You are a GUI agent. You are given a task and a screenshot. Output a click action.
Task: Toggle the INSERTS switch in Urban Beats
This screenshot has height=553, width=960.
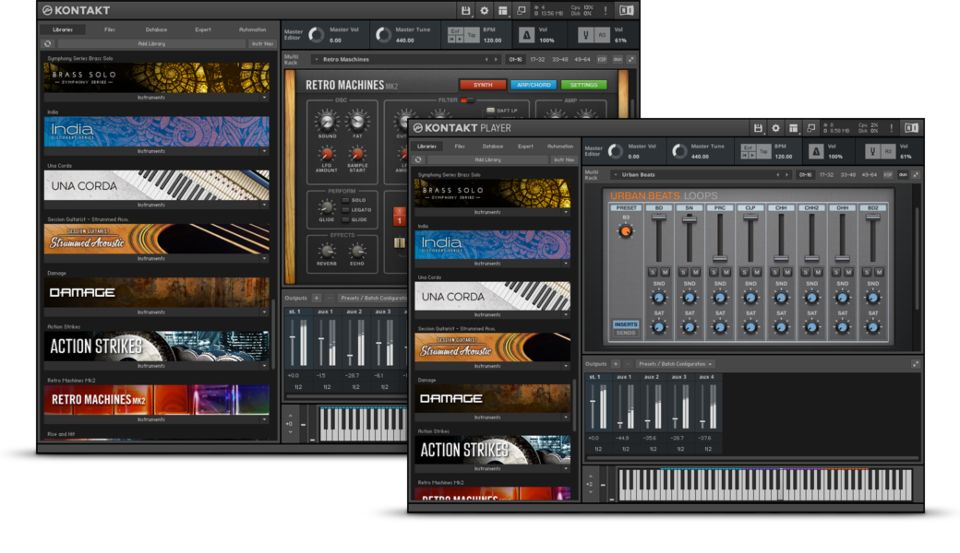(x=626, y=324)
